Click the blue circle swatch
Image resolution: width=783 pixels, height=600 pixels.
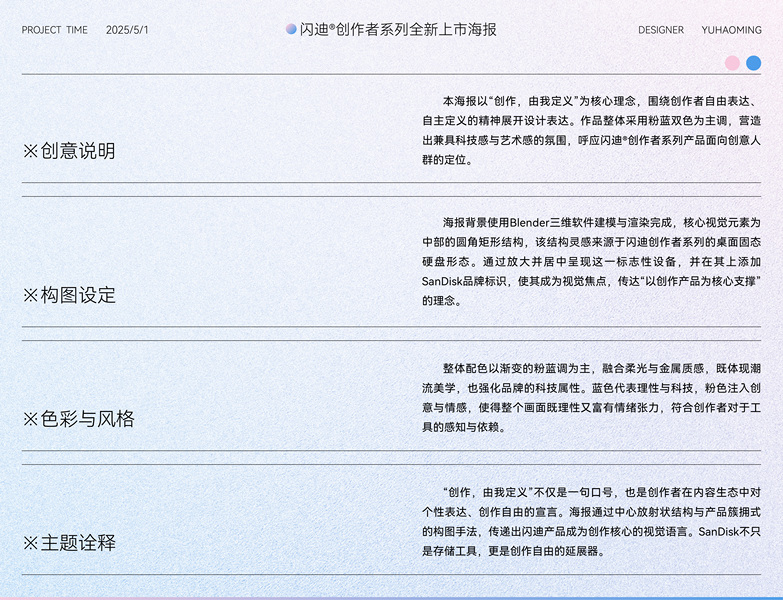754,63
